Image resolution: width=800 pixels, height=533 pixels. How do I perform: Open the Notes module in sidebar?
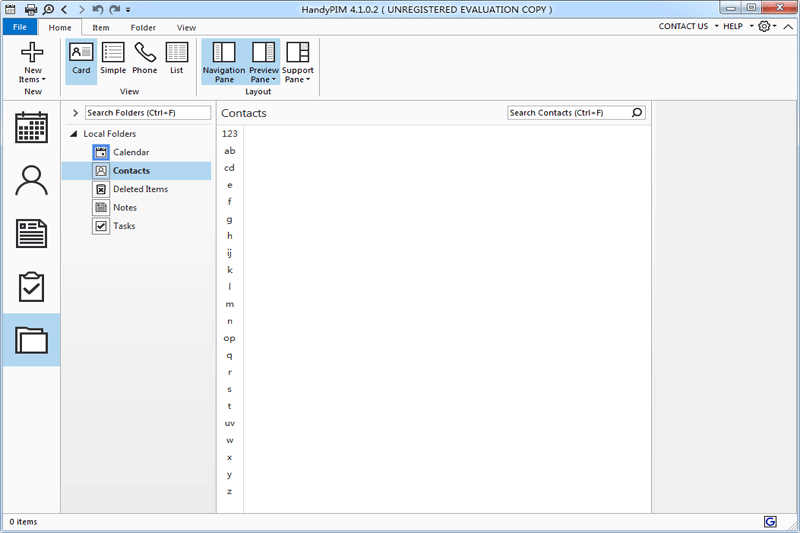tap(31, 234)
